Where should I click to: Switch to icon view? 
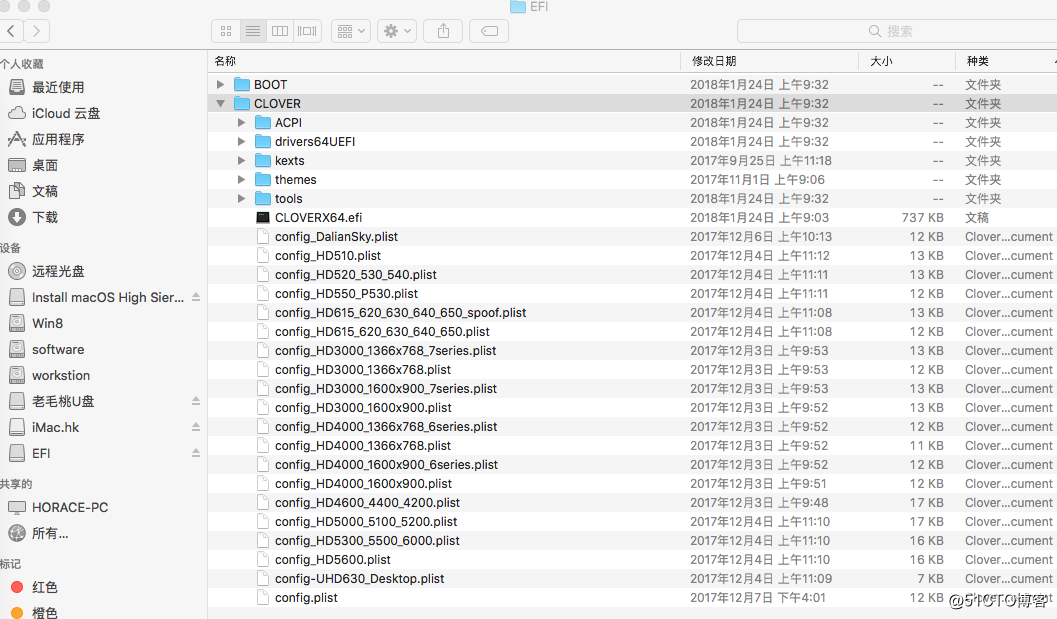coord(226,31)
